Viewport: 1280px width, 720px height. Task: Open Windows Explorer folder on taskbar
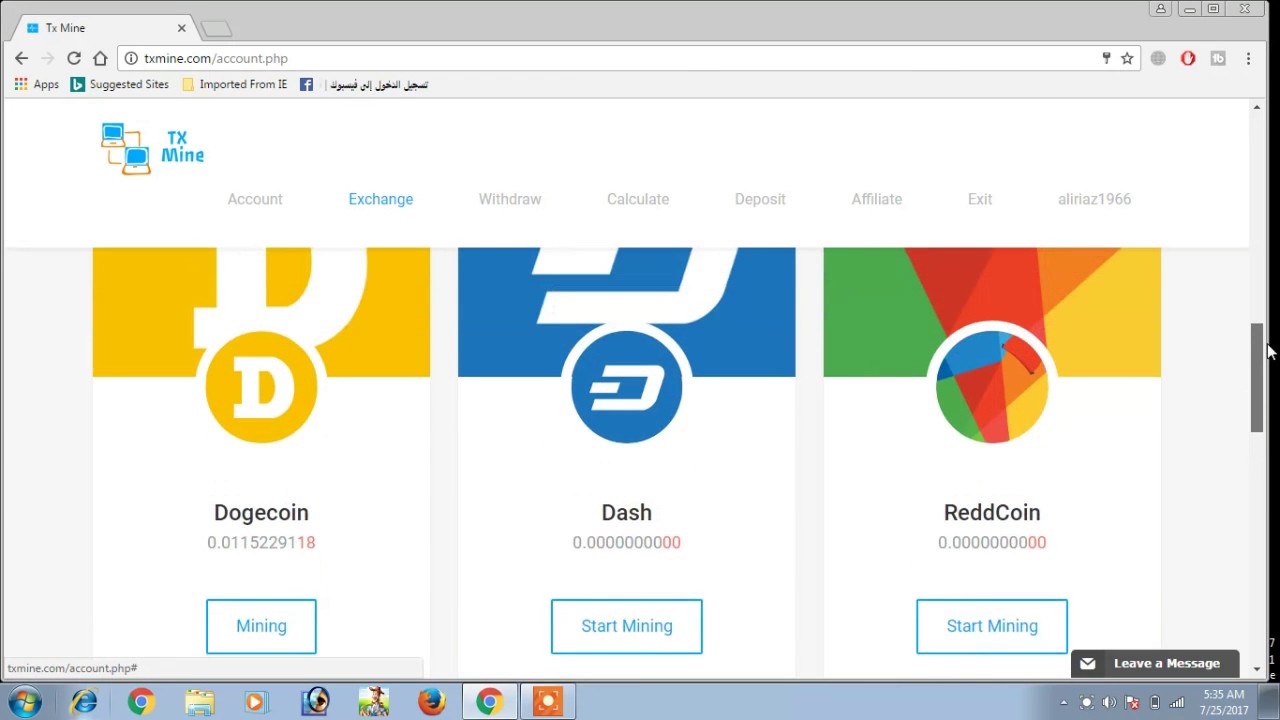click(x=199, y=702)
